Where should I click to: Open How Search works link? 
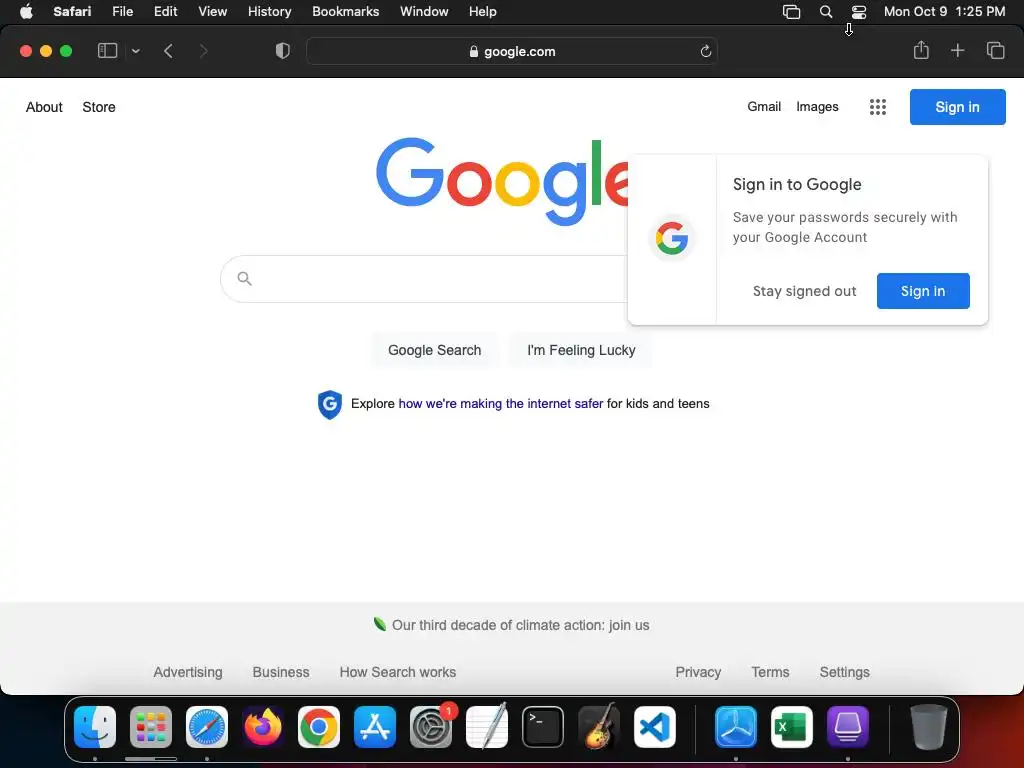pyautogui.click(x=398, y=672)
